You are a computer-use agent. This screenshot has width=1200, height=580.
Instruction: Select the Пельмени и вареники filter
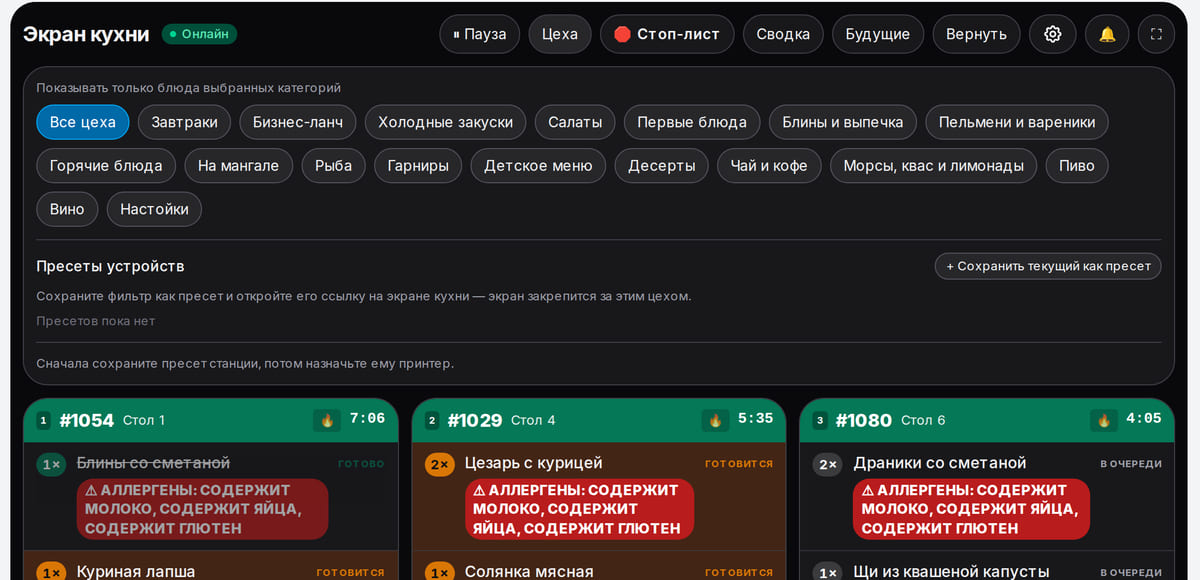1017,122
